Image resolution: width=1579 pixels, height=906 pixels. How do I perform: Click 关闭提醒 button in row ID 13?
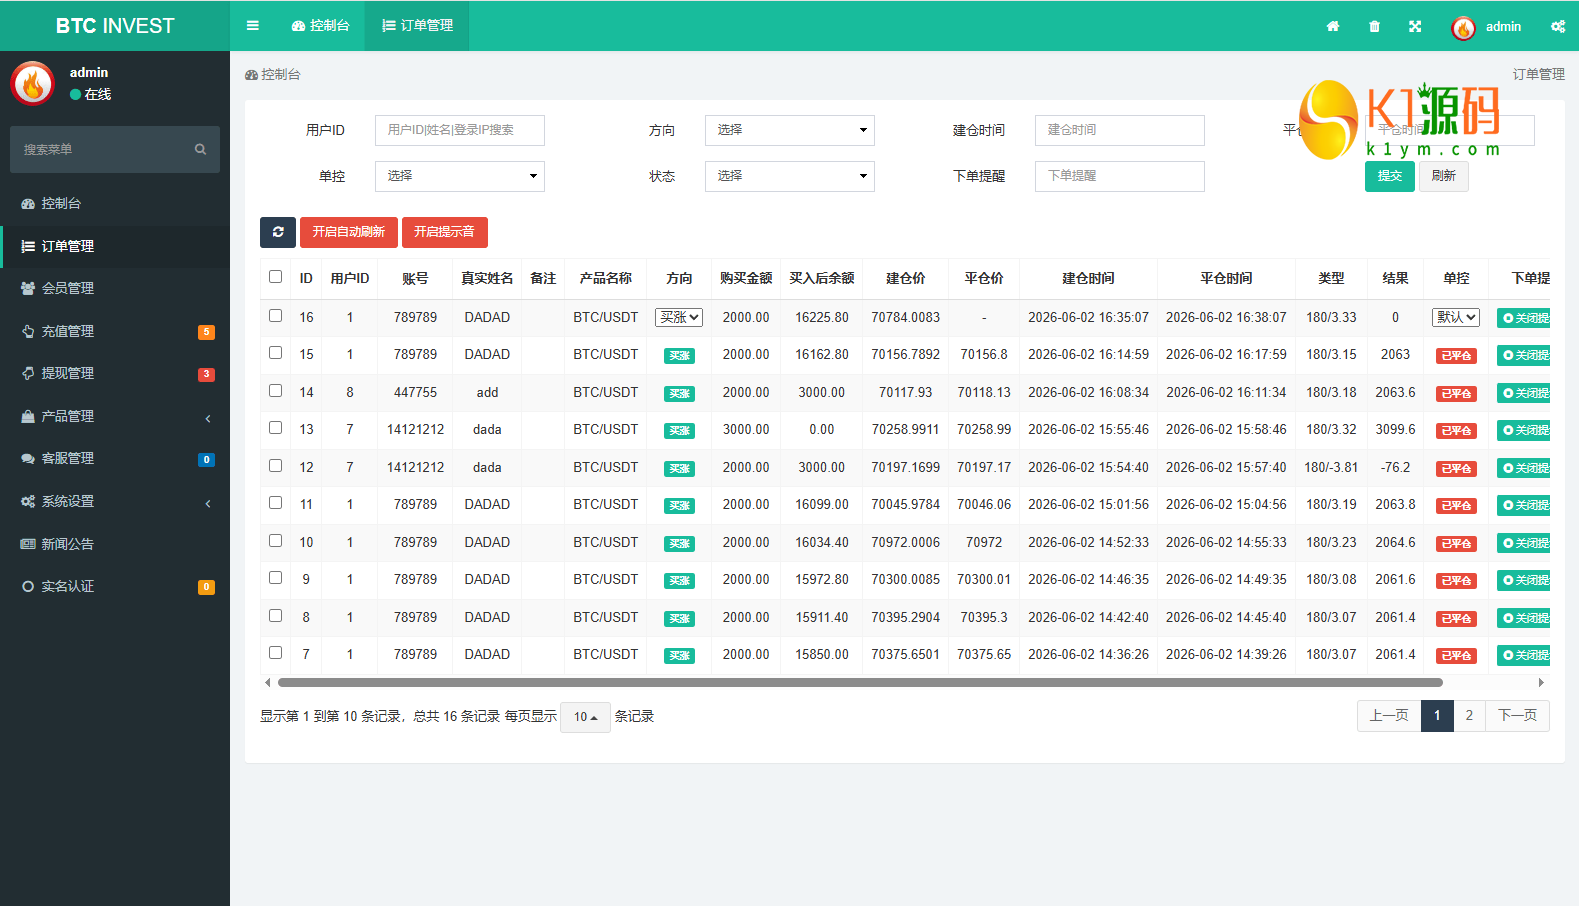pos(1524,430)
